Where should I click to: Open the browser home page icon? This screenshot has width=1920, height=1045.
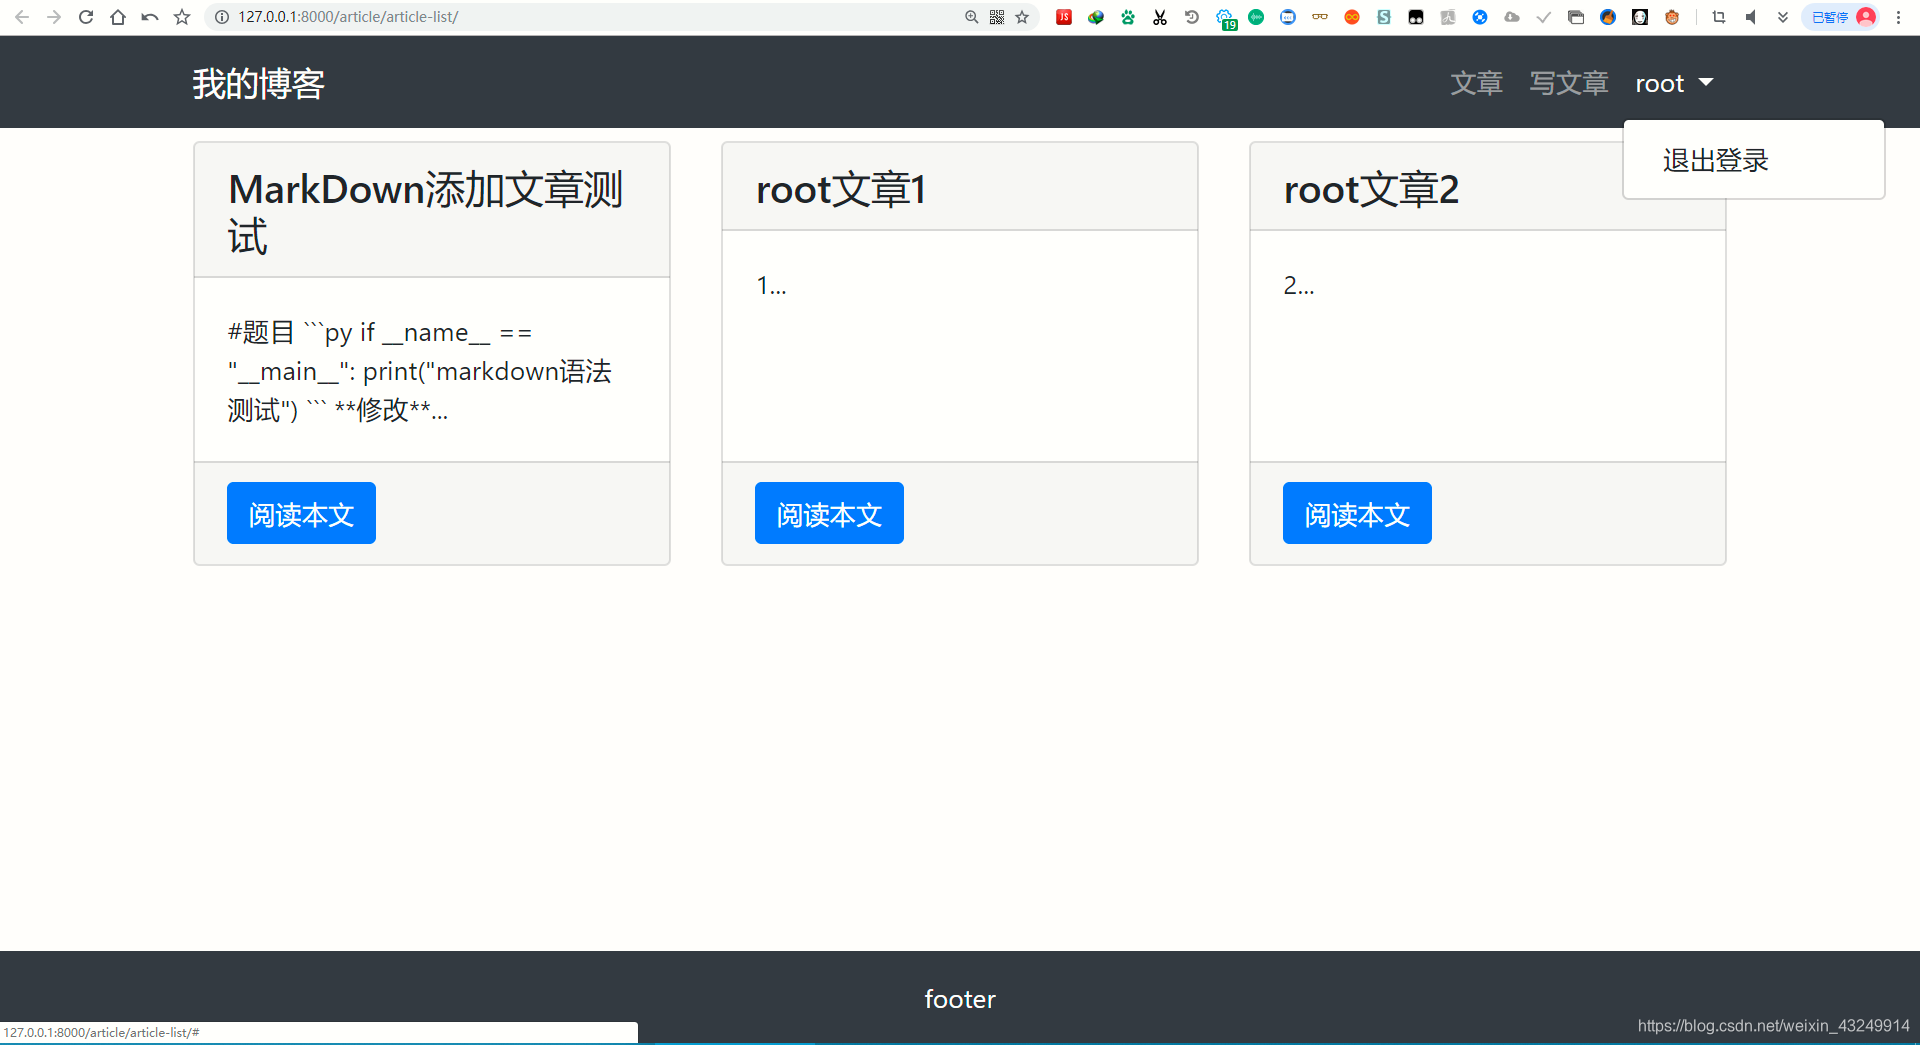118,17
